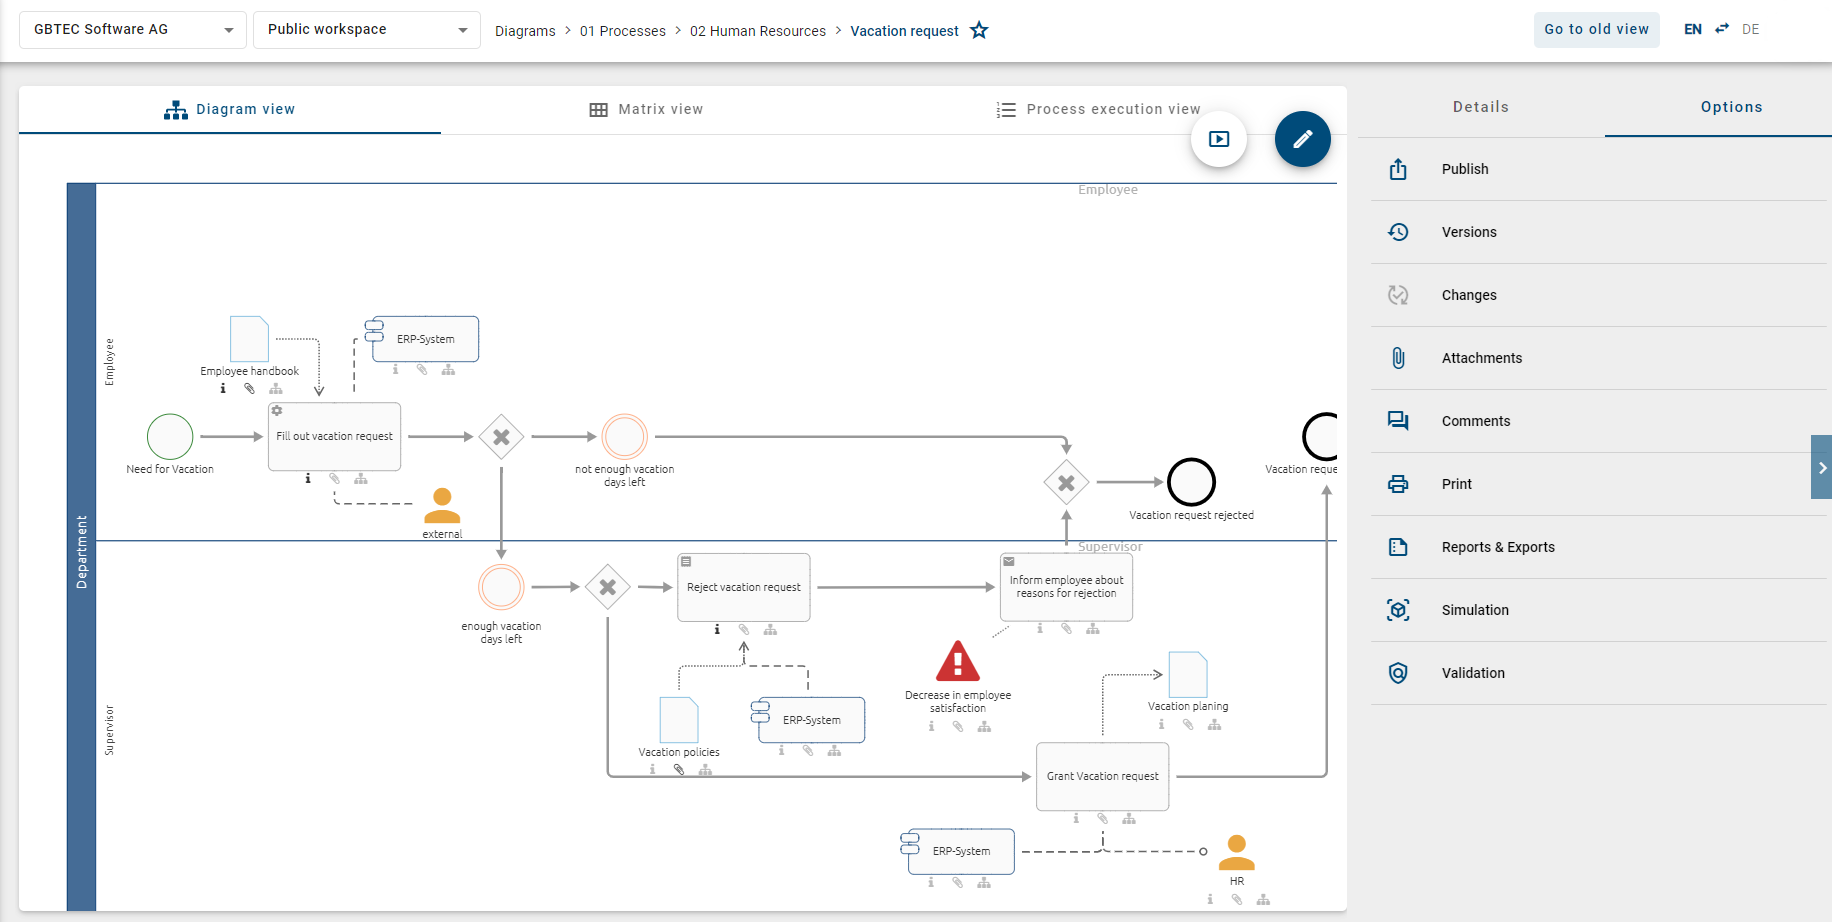
Task: Navigate to 02 Human Resources breadcrumb link
Action: (757, 31)
